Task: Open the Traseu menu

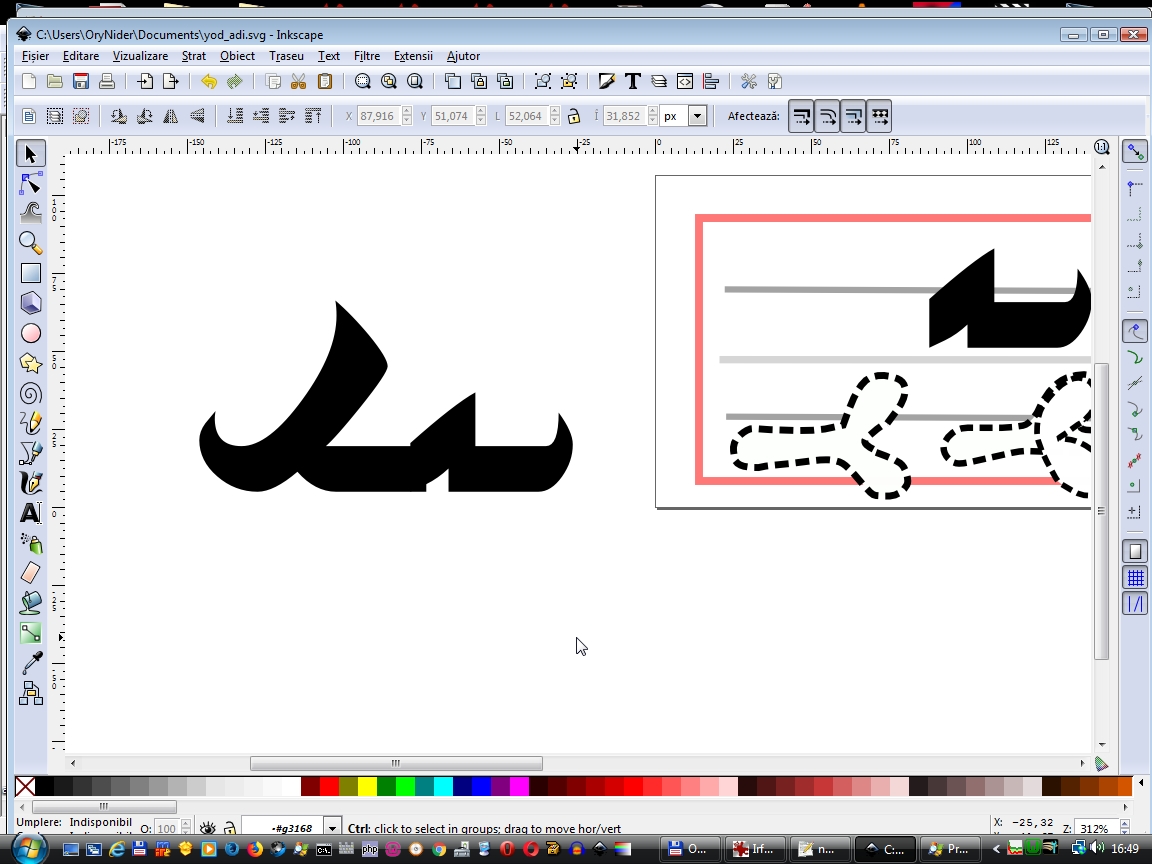Action: (286, 56)
